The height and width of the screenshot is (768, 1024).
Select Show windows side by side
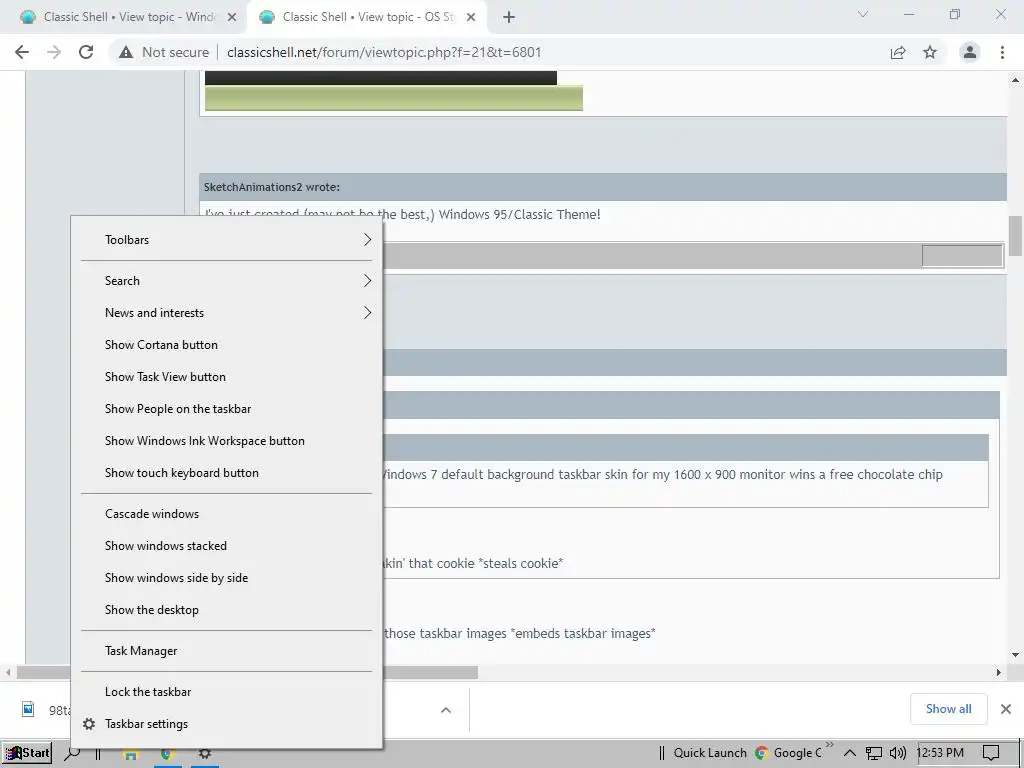(227, 578)
